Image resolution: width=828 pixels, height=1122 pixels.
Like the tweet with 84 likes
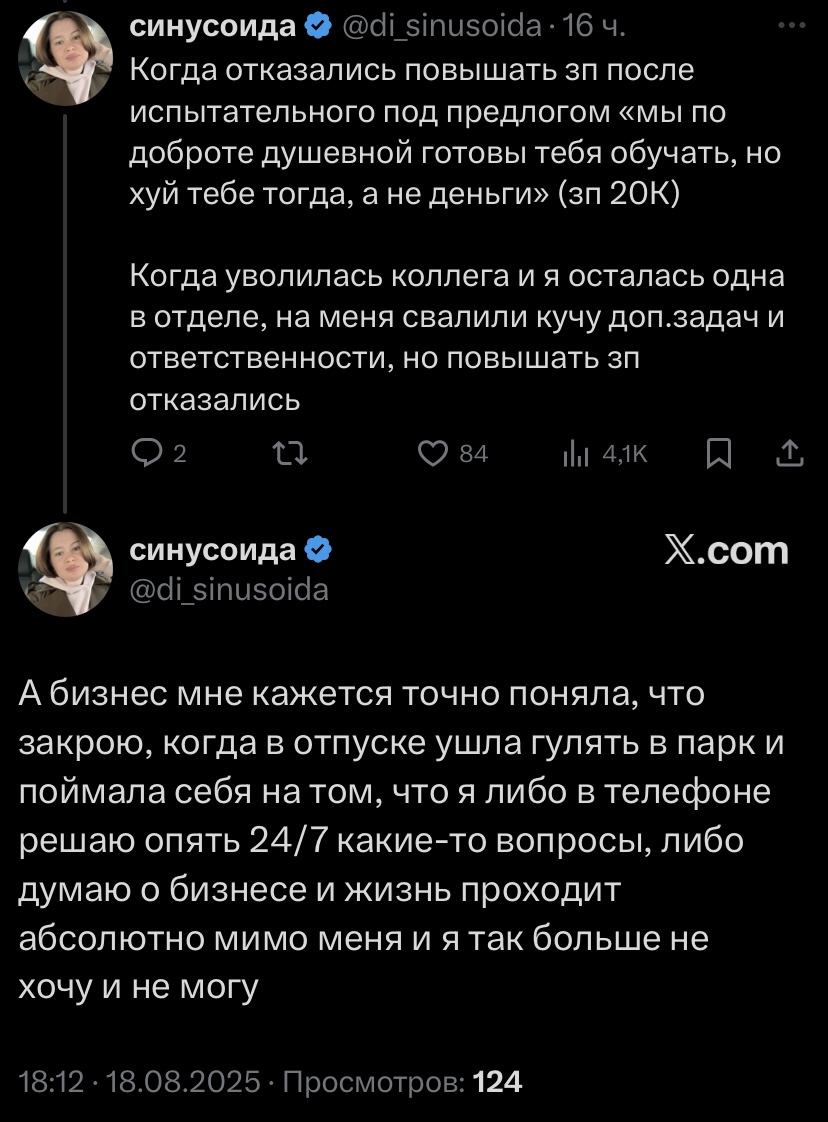[x=431, y=454]
